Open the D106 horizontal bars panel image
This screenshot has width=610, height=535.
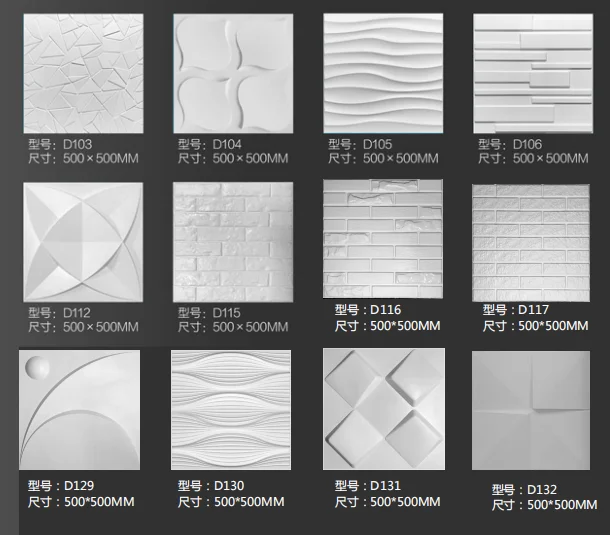click(x=533, y=74)
